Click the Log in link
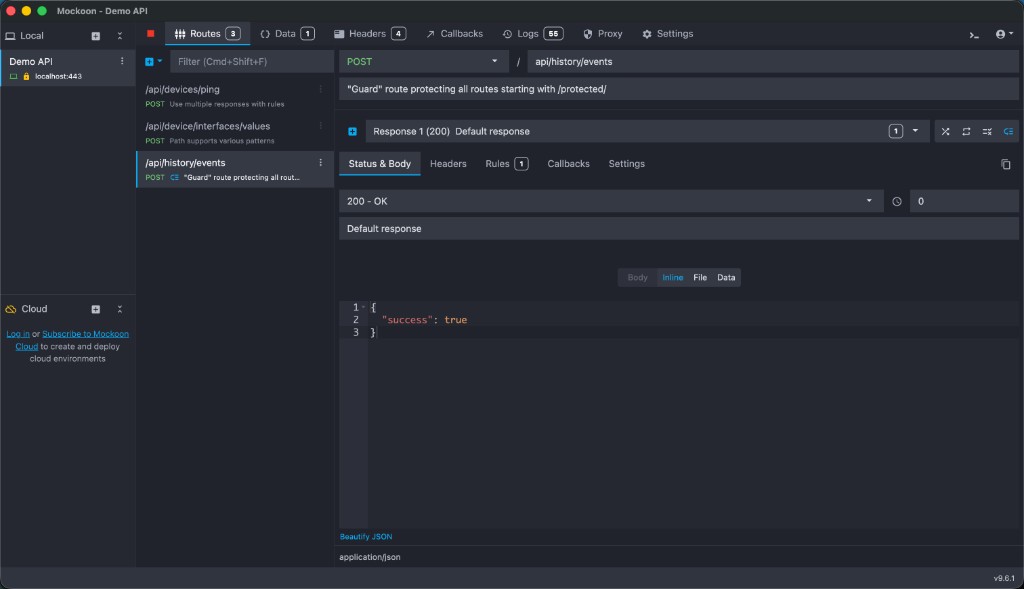 [18, 334]
